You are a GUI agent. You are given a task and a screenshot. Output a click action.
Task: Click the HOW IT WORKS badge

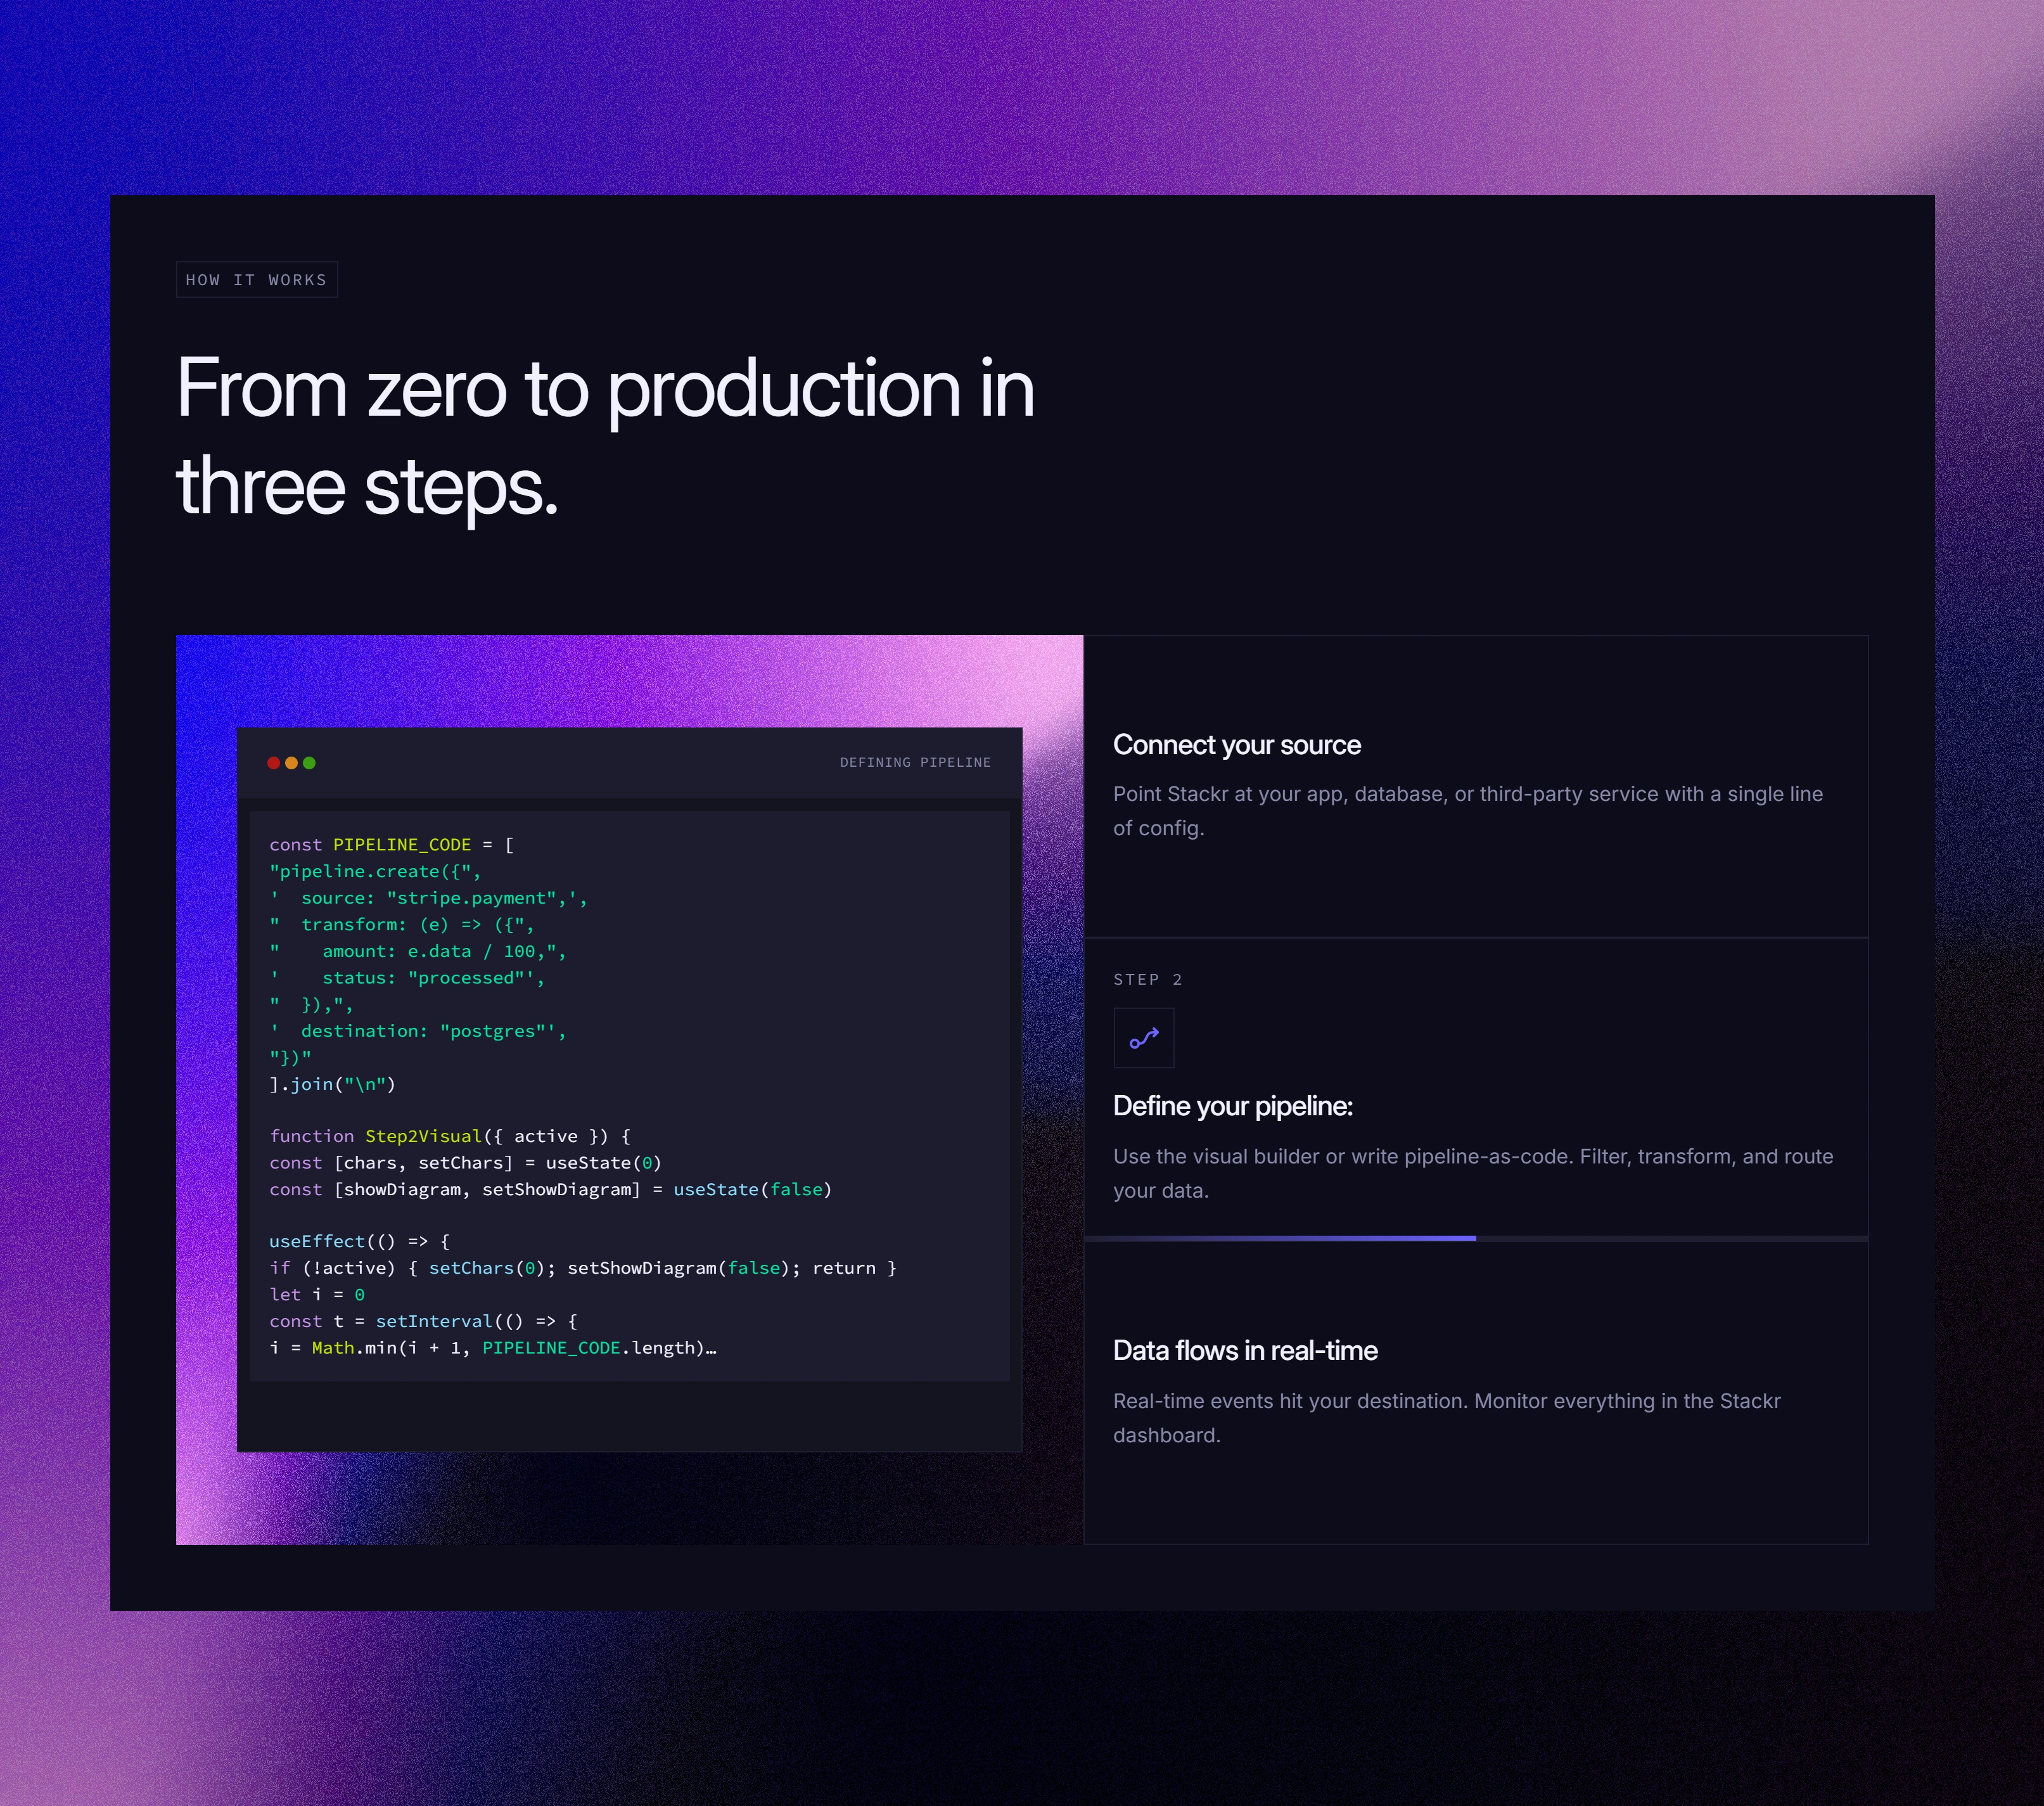256,280
